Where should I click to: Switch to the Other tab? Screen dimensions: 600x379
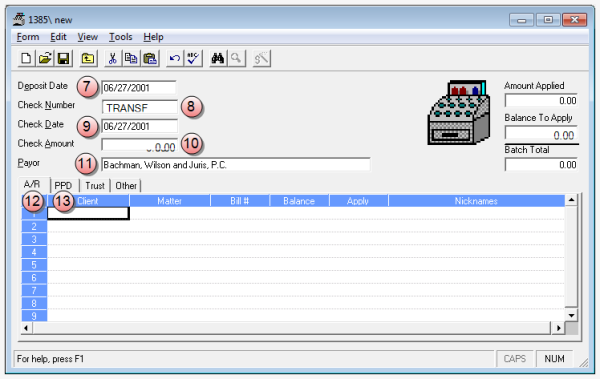tap(126, 186)
